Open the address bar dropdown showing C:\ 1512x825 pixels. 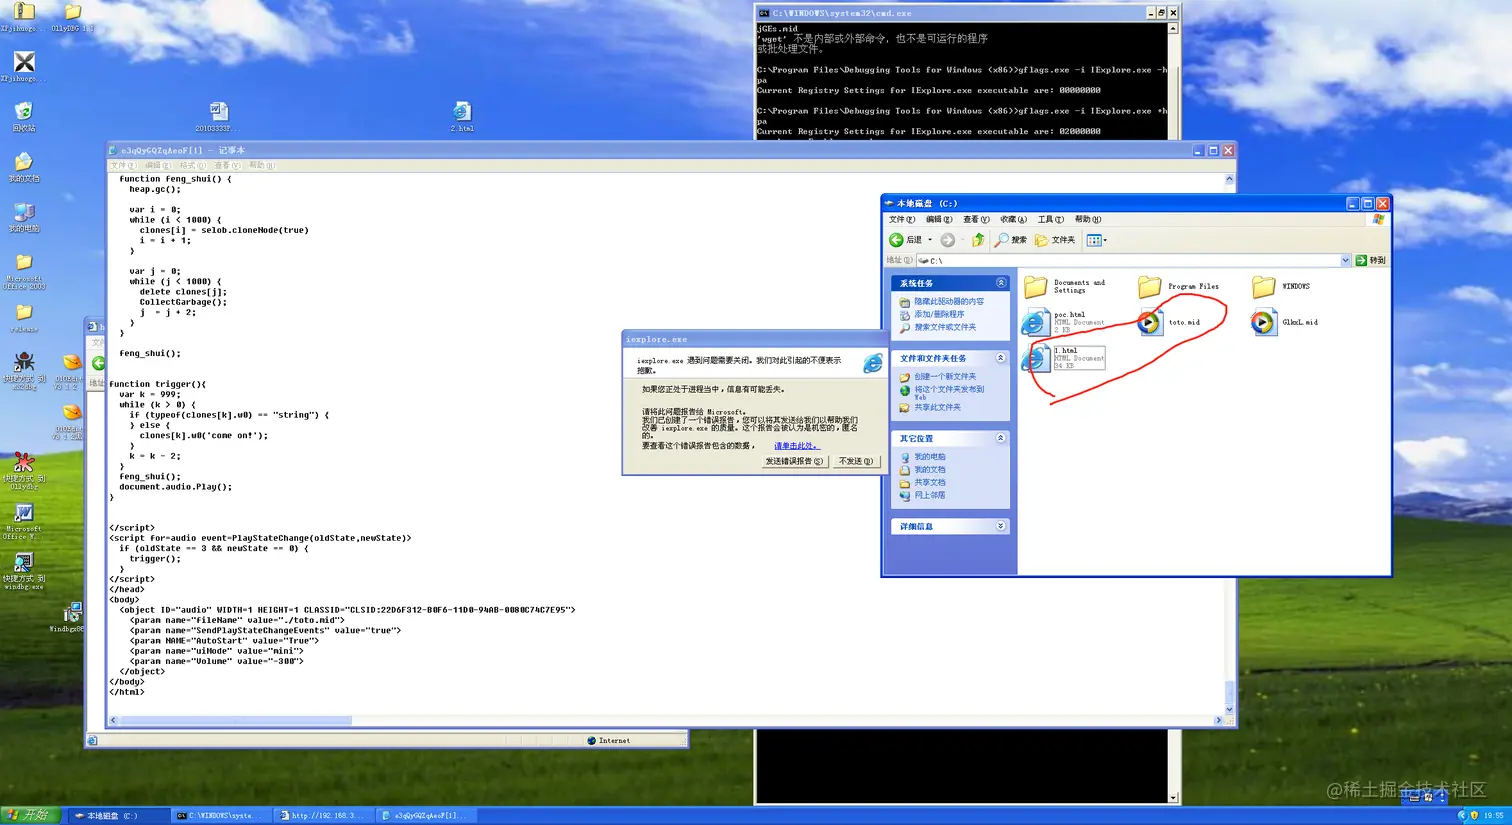pos(1345,260)
